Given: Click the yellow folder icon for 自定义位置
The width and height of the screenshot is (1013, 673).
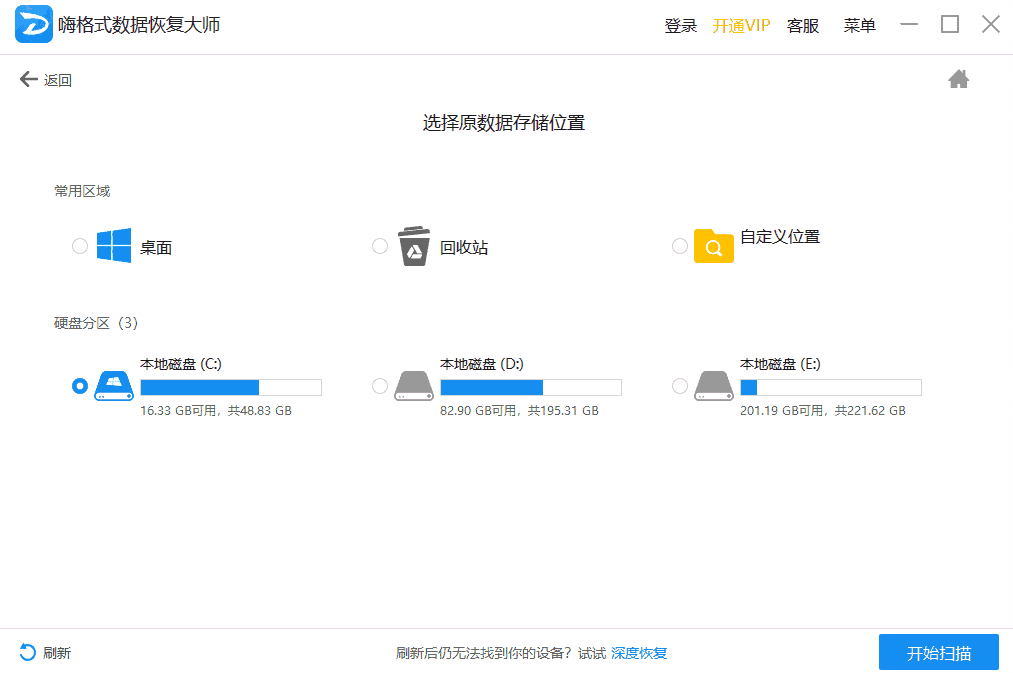Looking at the screenshot, I should [x=712, y=245].
